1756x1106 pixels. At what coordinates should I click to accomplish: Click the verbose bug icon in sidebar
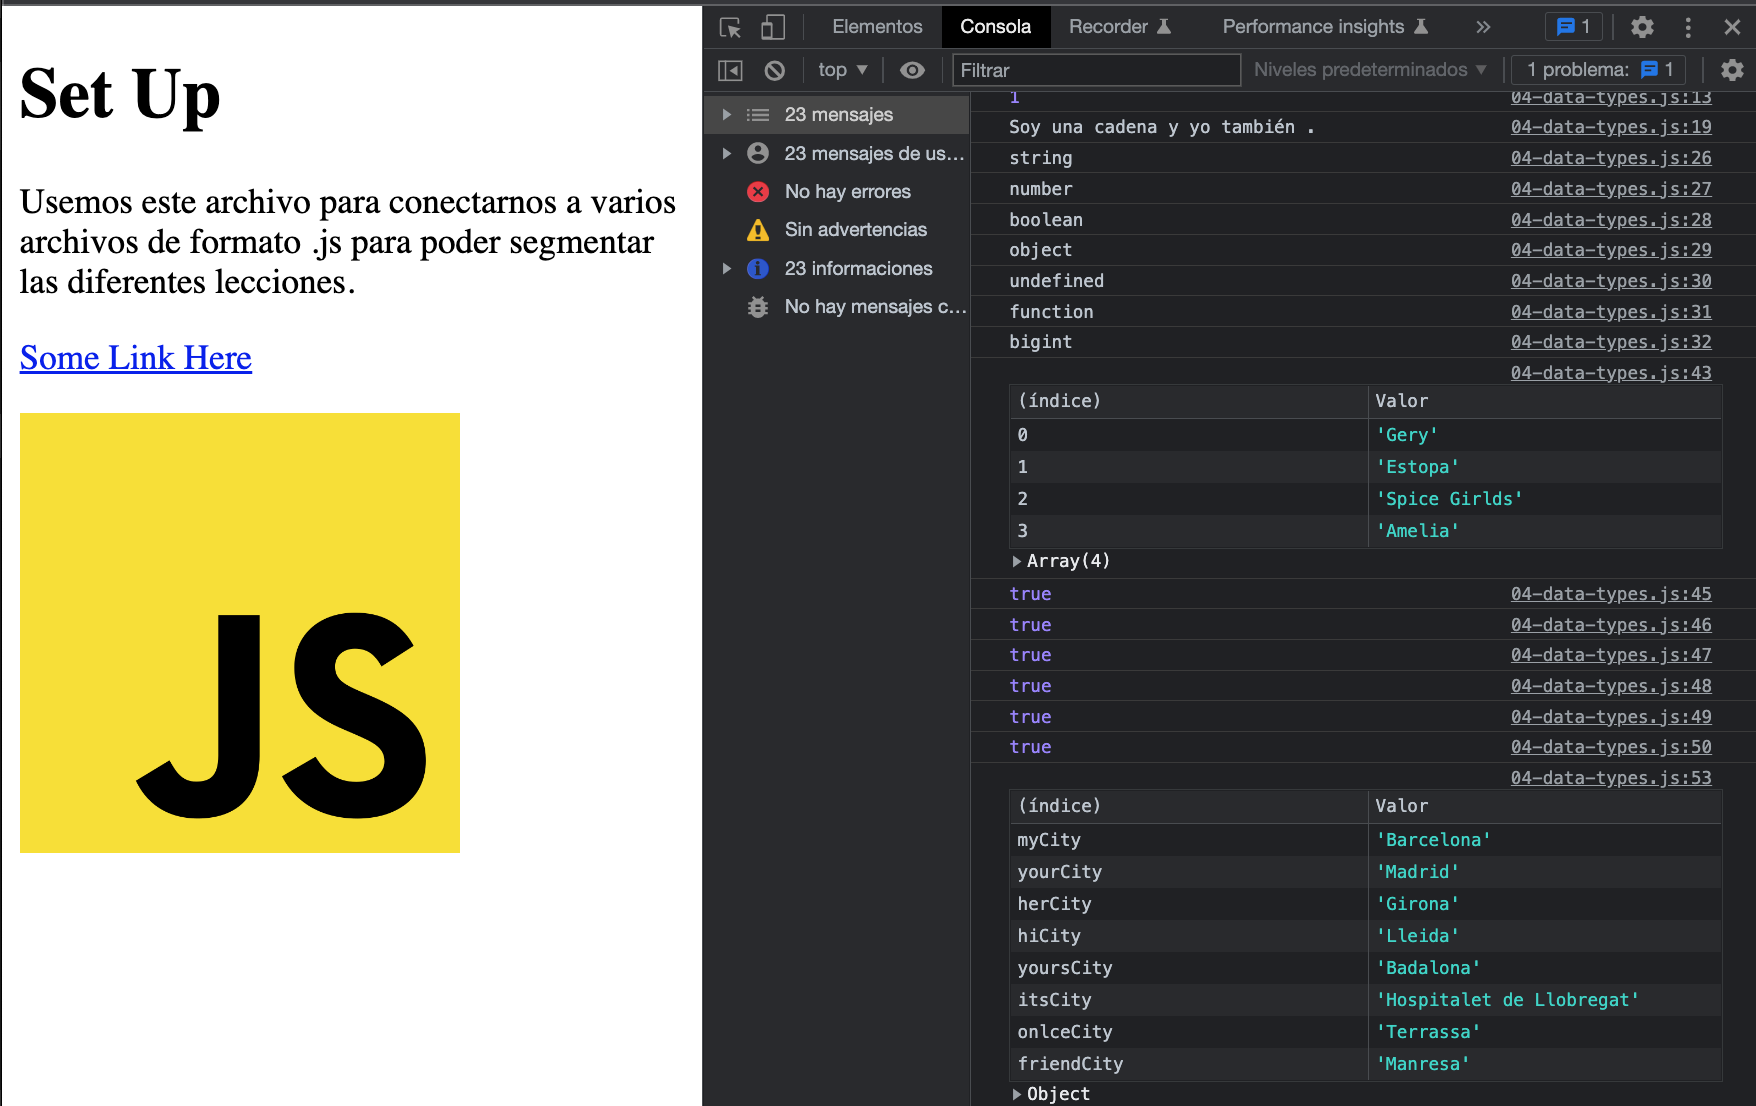click(758, 307)
